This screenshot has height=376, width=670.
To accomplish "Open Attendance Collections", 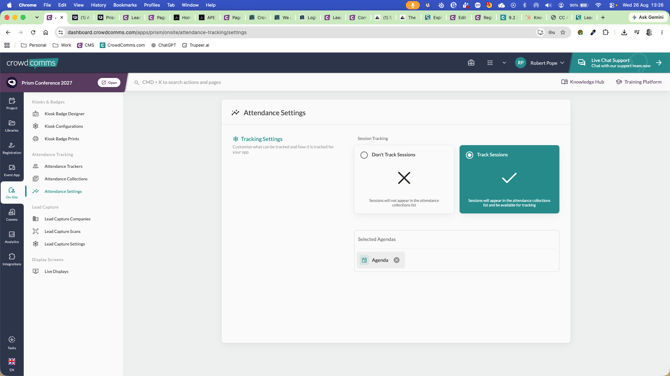I will tap(66, 179).
